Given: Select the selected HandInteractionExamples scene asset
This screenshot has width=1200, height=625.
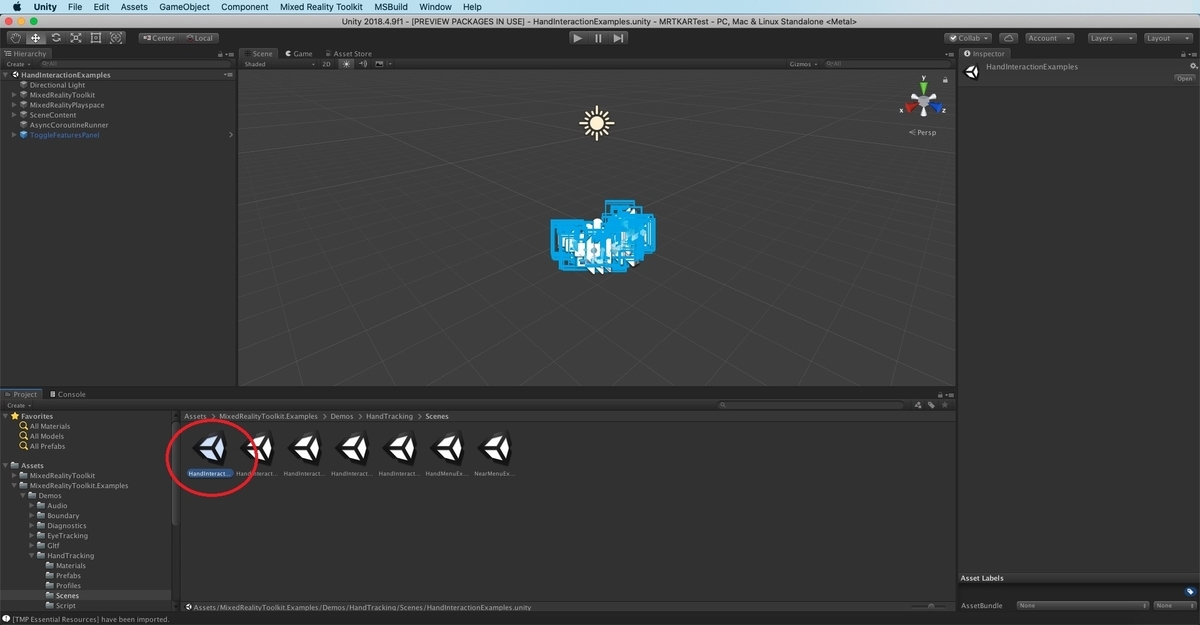Looking at the screenshot, I should [x=210, y=454].
